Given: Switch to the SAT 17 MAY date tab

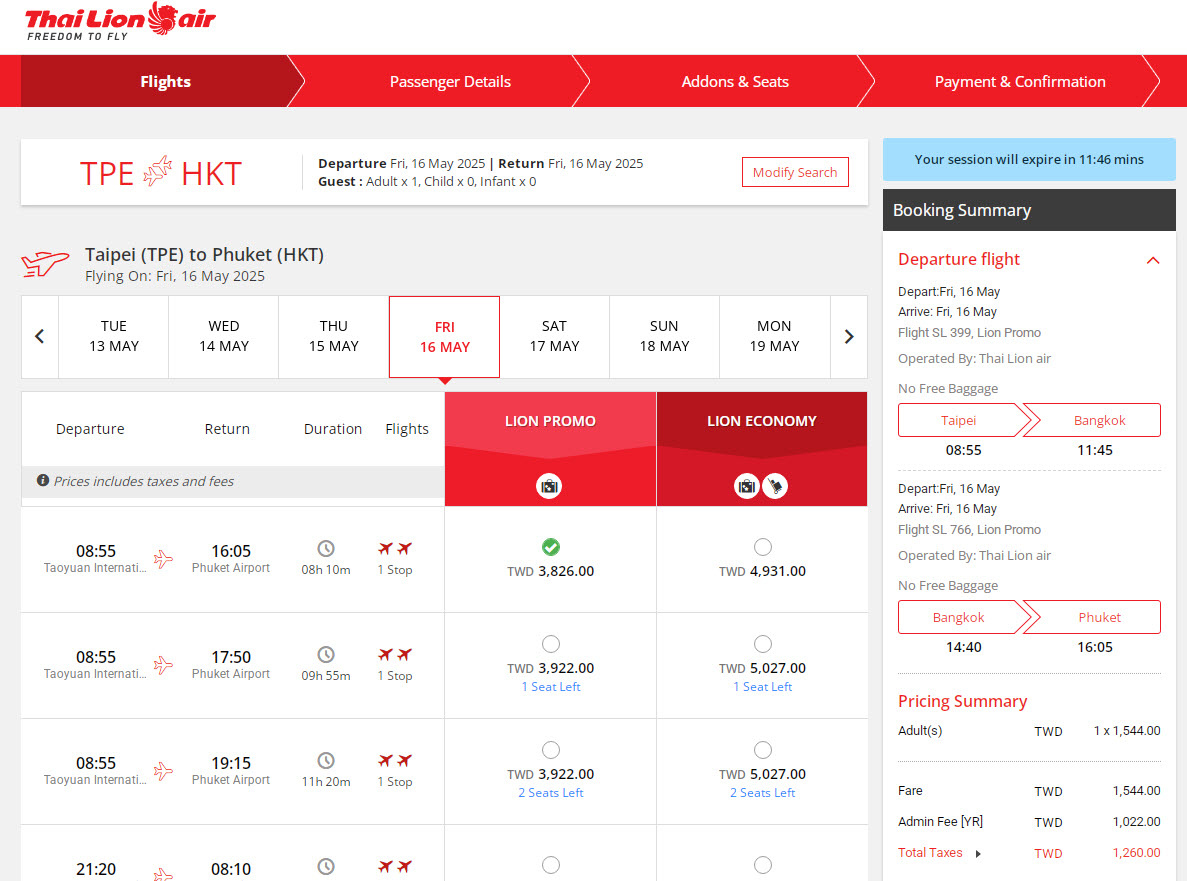Looking at the screenshot, I should [554, 337].
